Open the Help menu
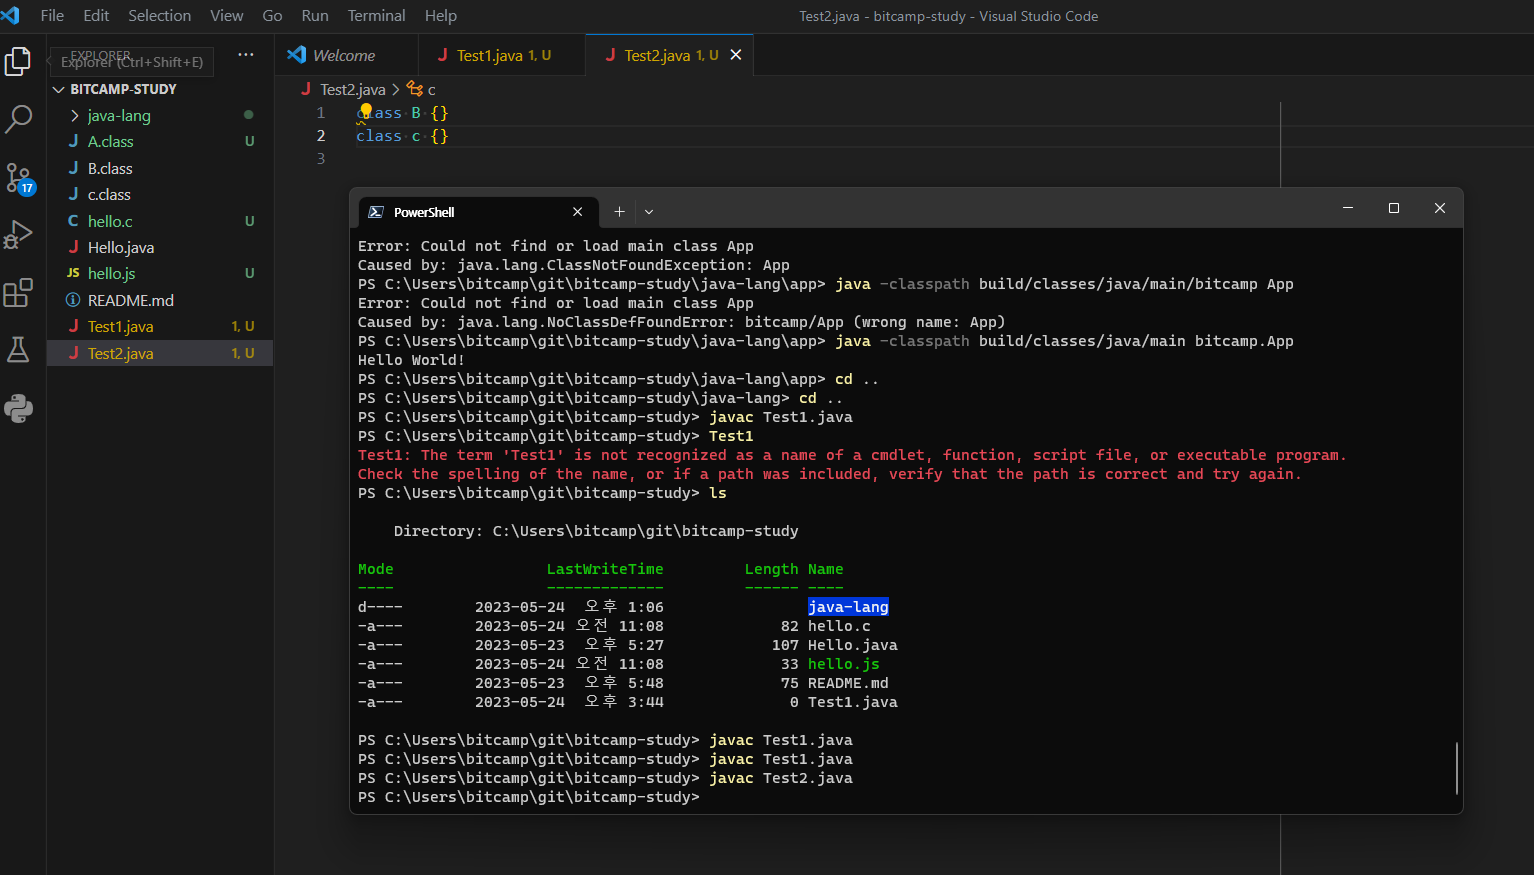1534x875 pixels. pyautogui.click(x=440, y=16)
